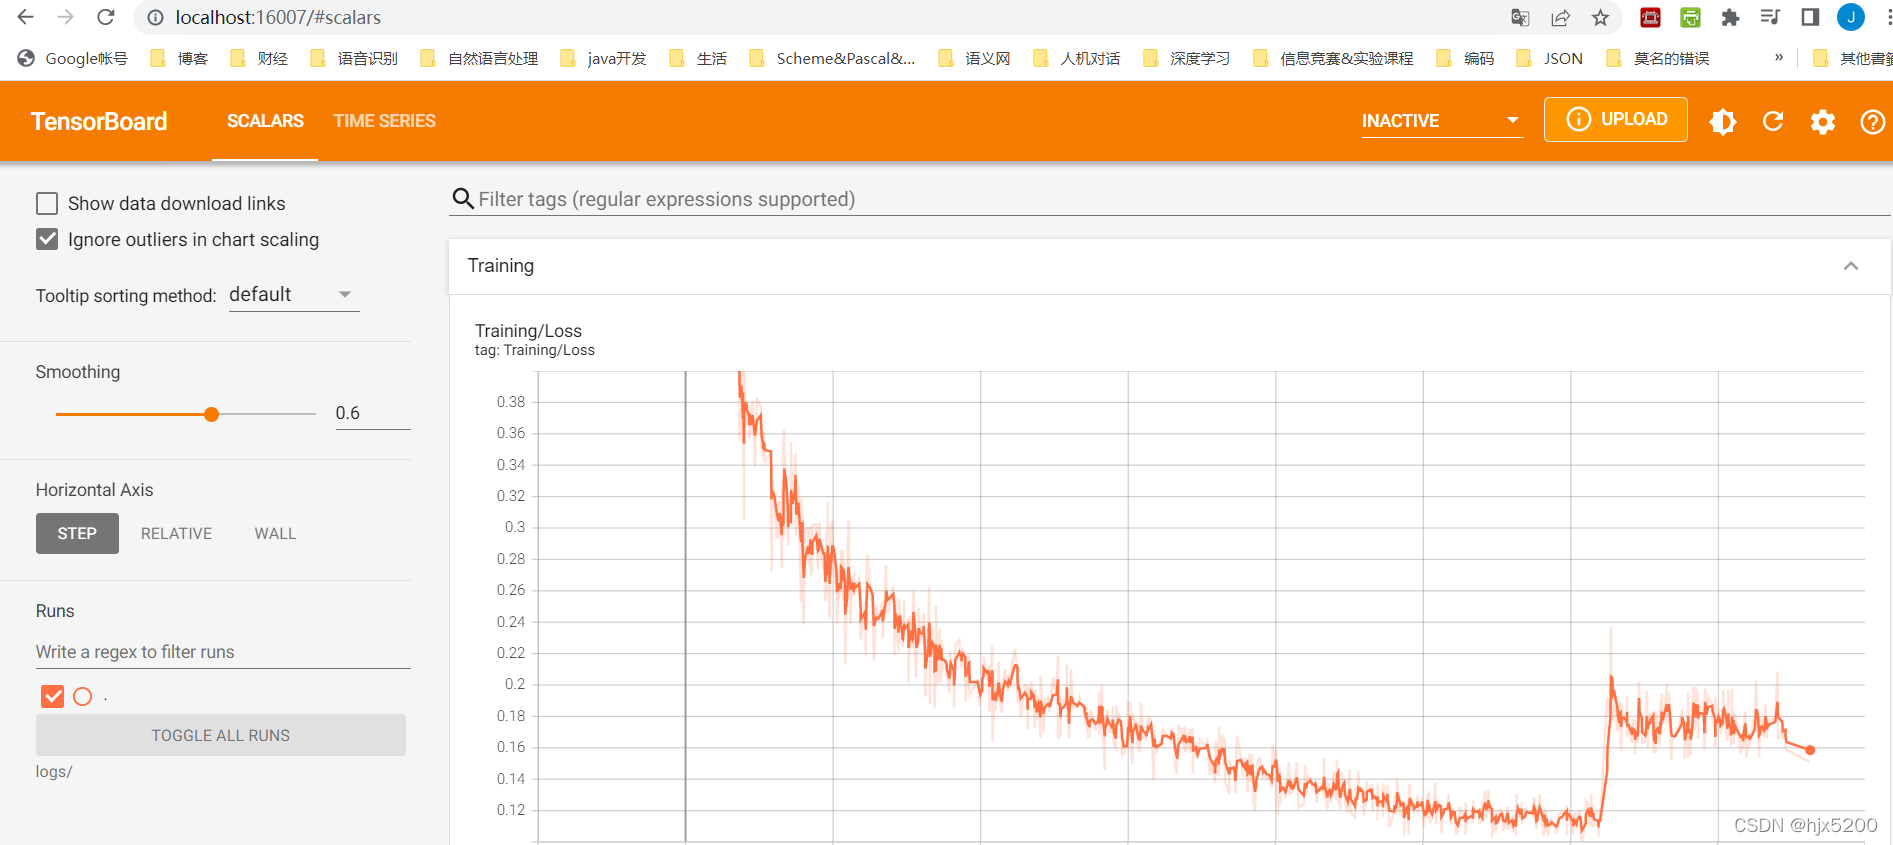Screen dimensions: 1893x845
Task: Click the green extension icon
Action: tap(1691, 17)
